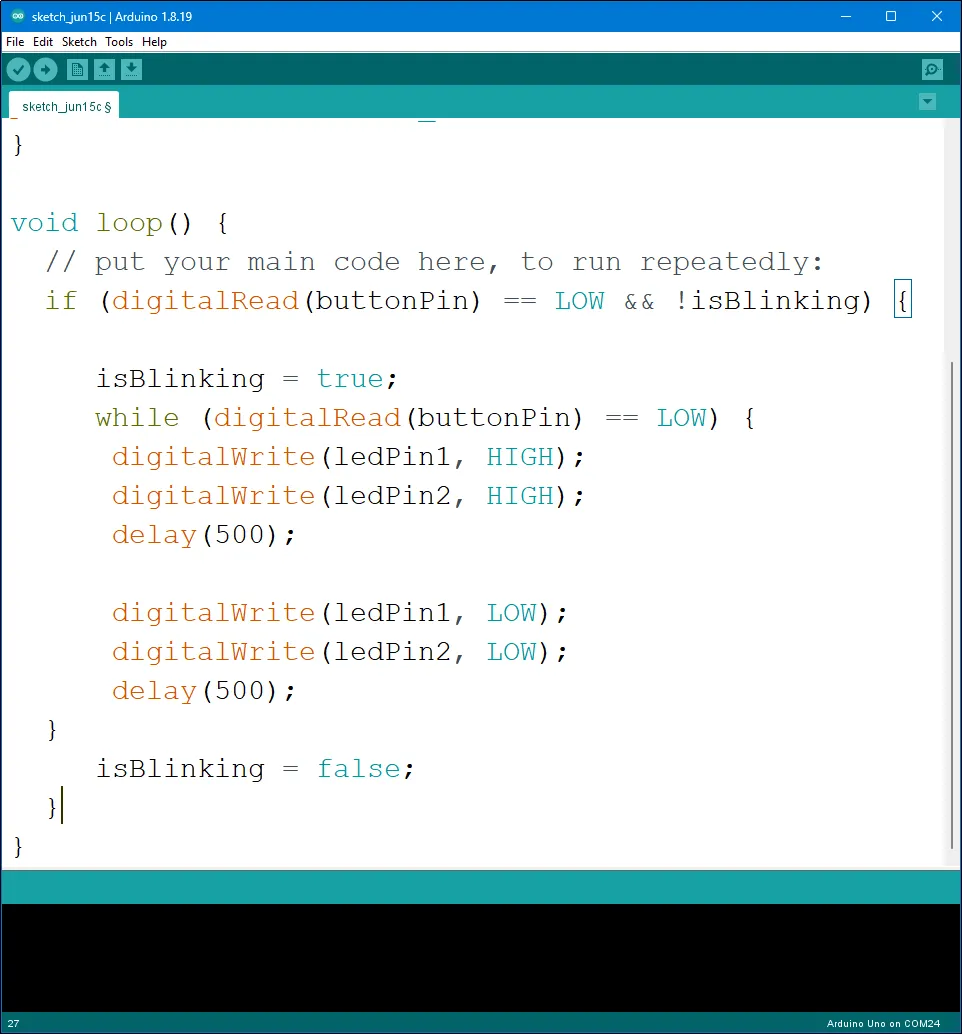962x1034 pixels.
Task: Click 'true' in isBlinking assignment
Action: [x=350, y=379]
